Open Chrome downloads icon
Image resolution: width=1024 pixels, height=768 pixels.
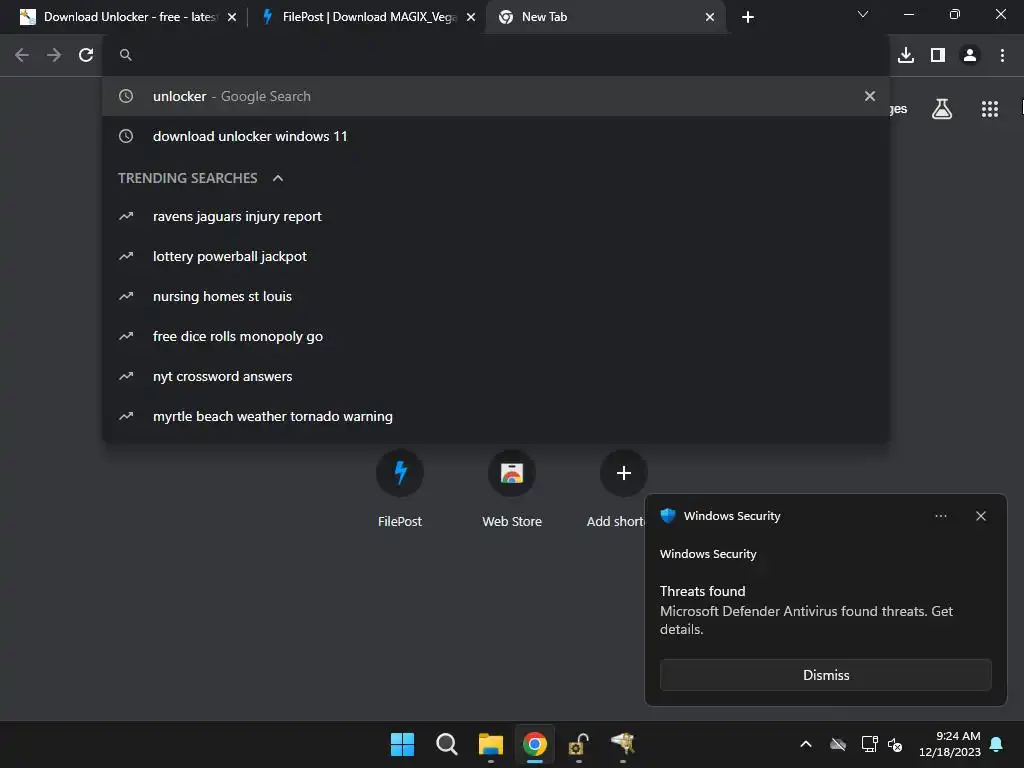(906, 55)
